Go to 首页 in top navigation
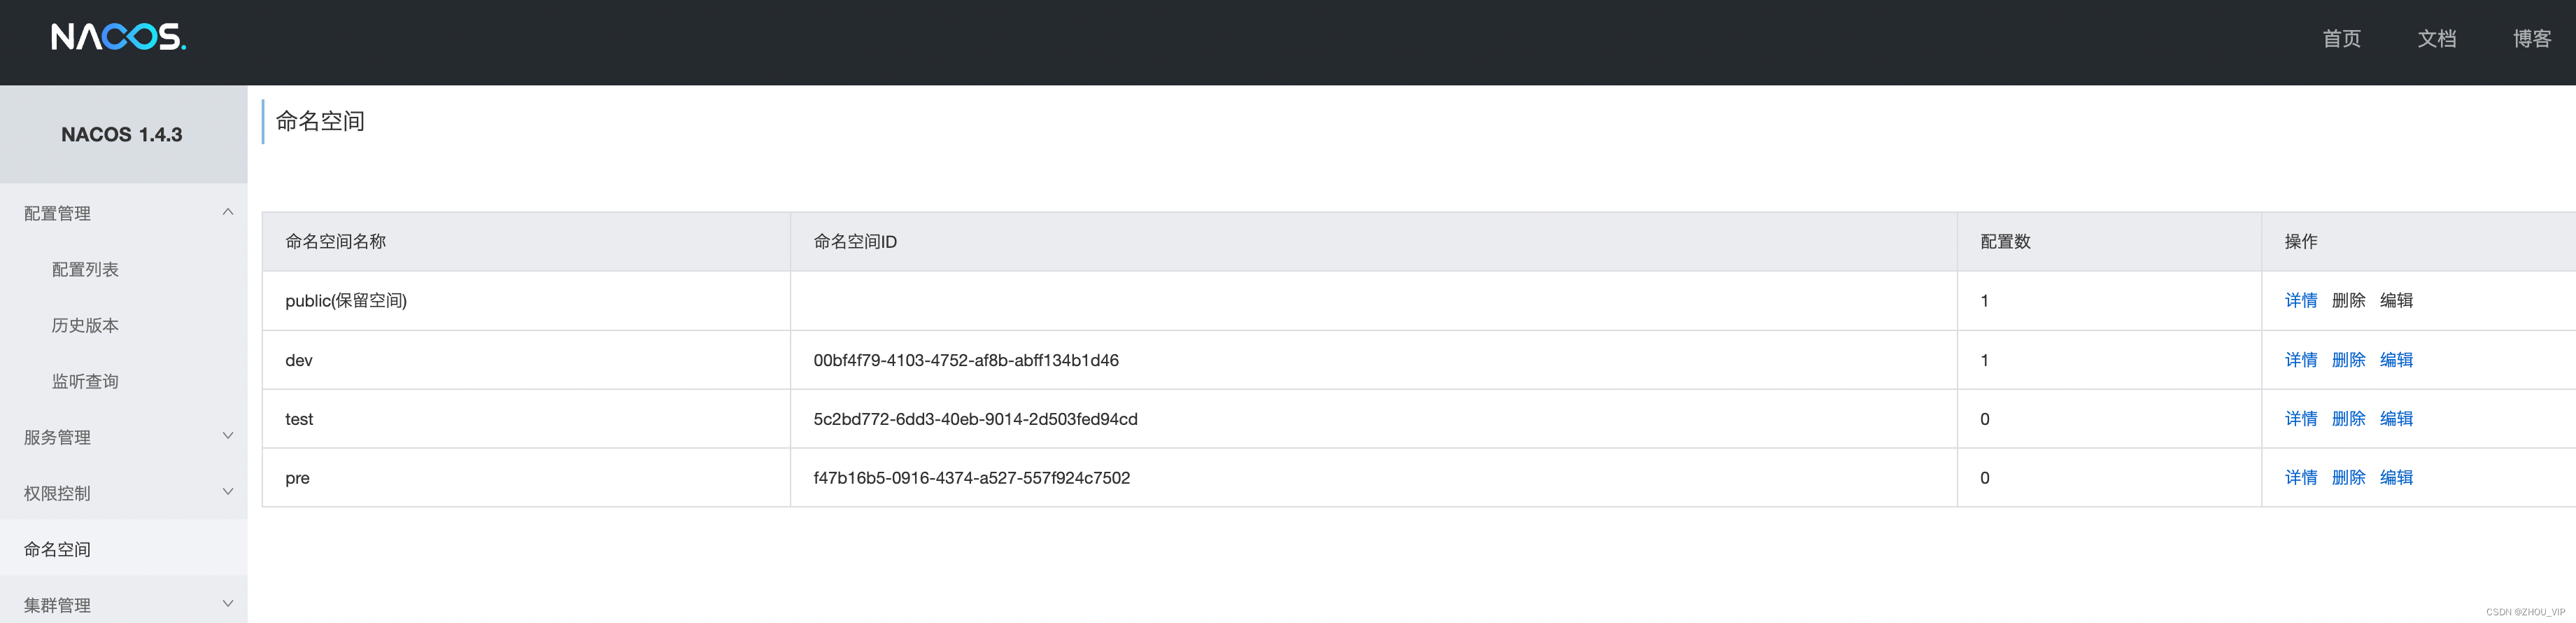 2341,38
